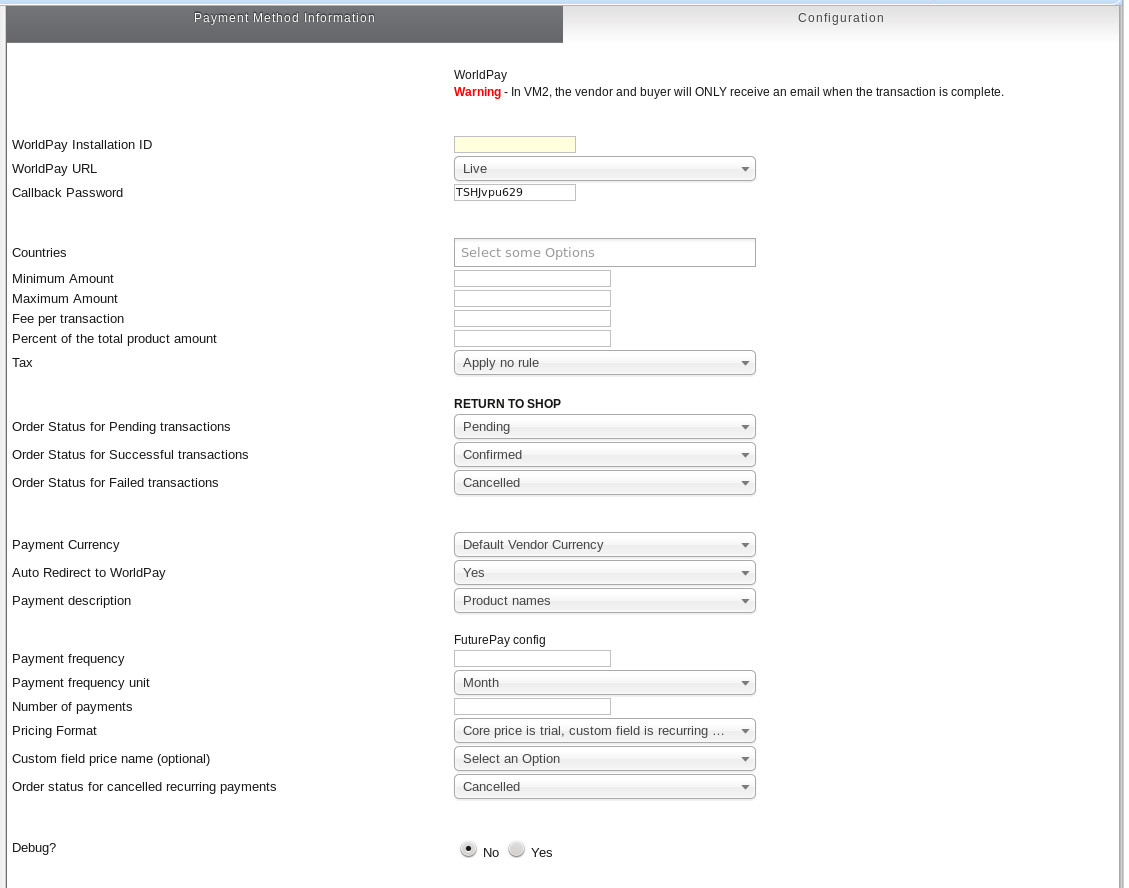The width and height of the screenshot is (1129, 888).
Task: Click the Pricing Format label
Action: pos(54,731)
